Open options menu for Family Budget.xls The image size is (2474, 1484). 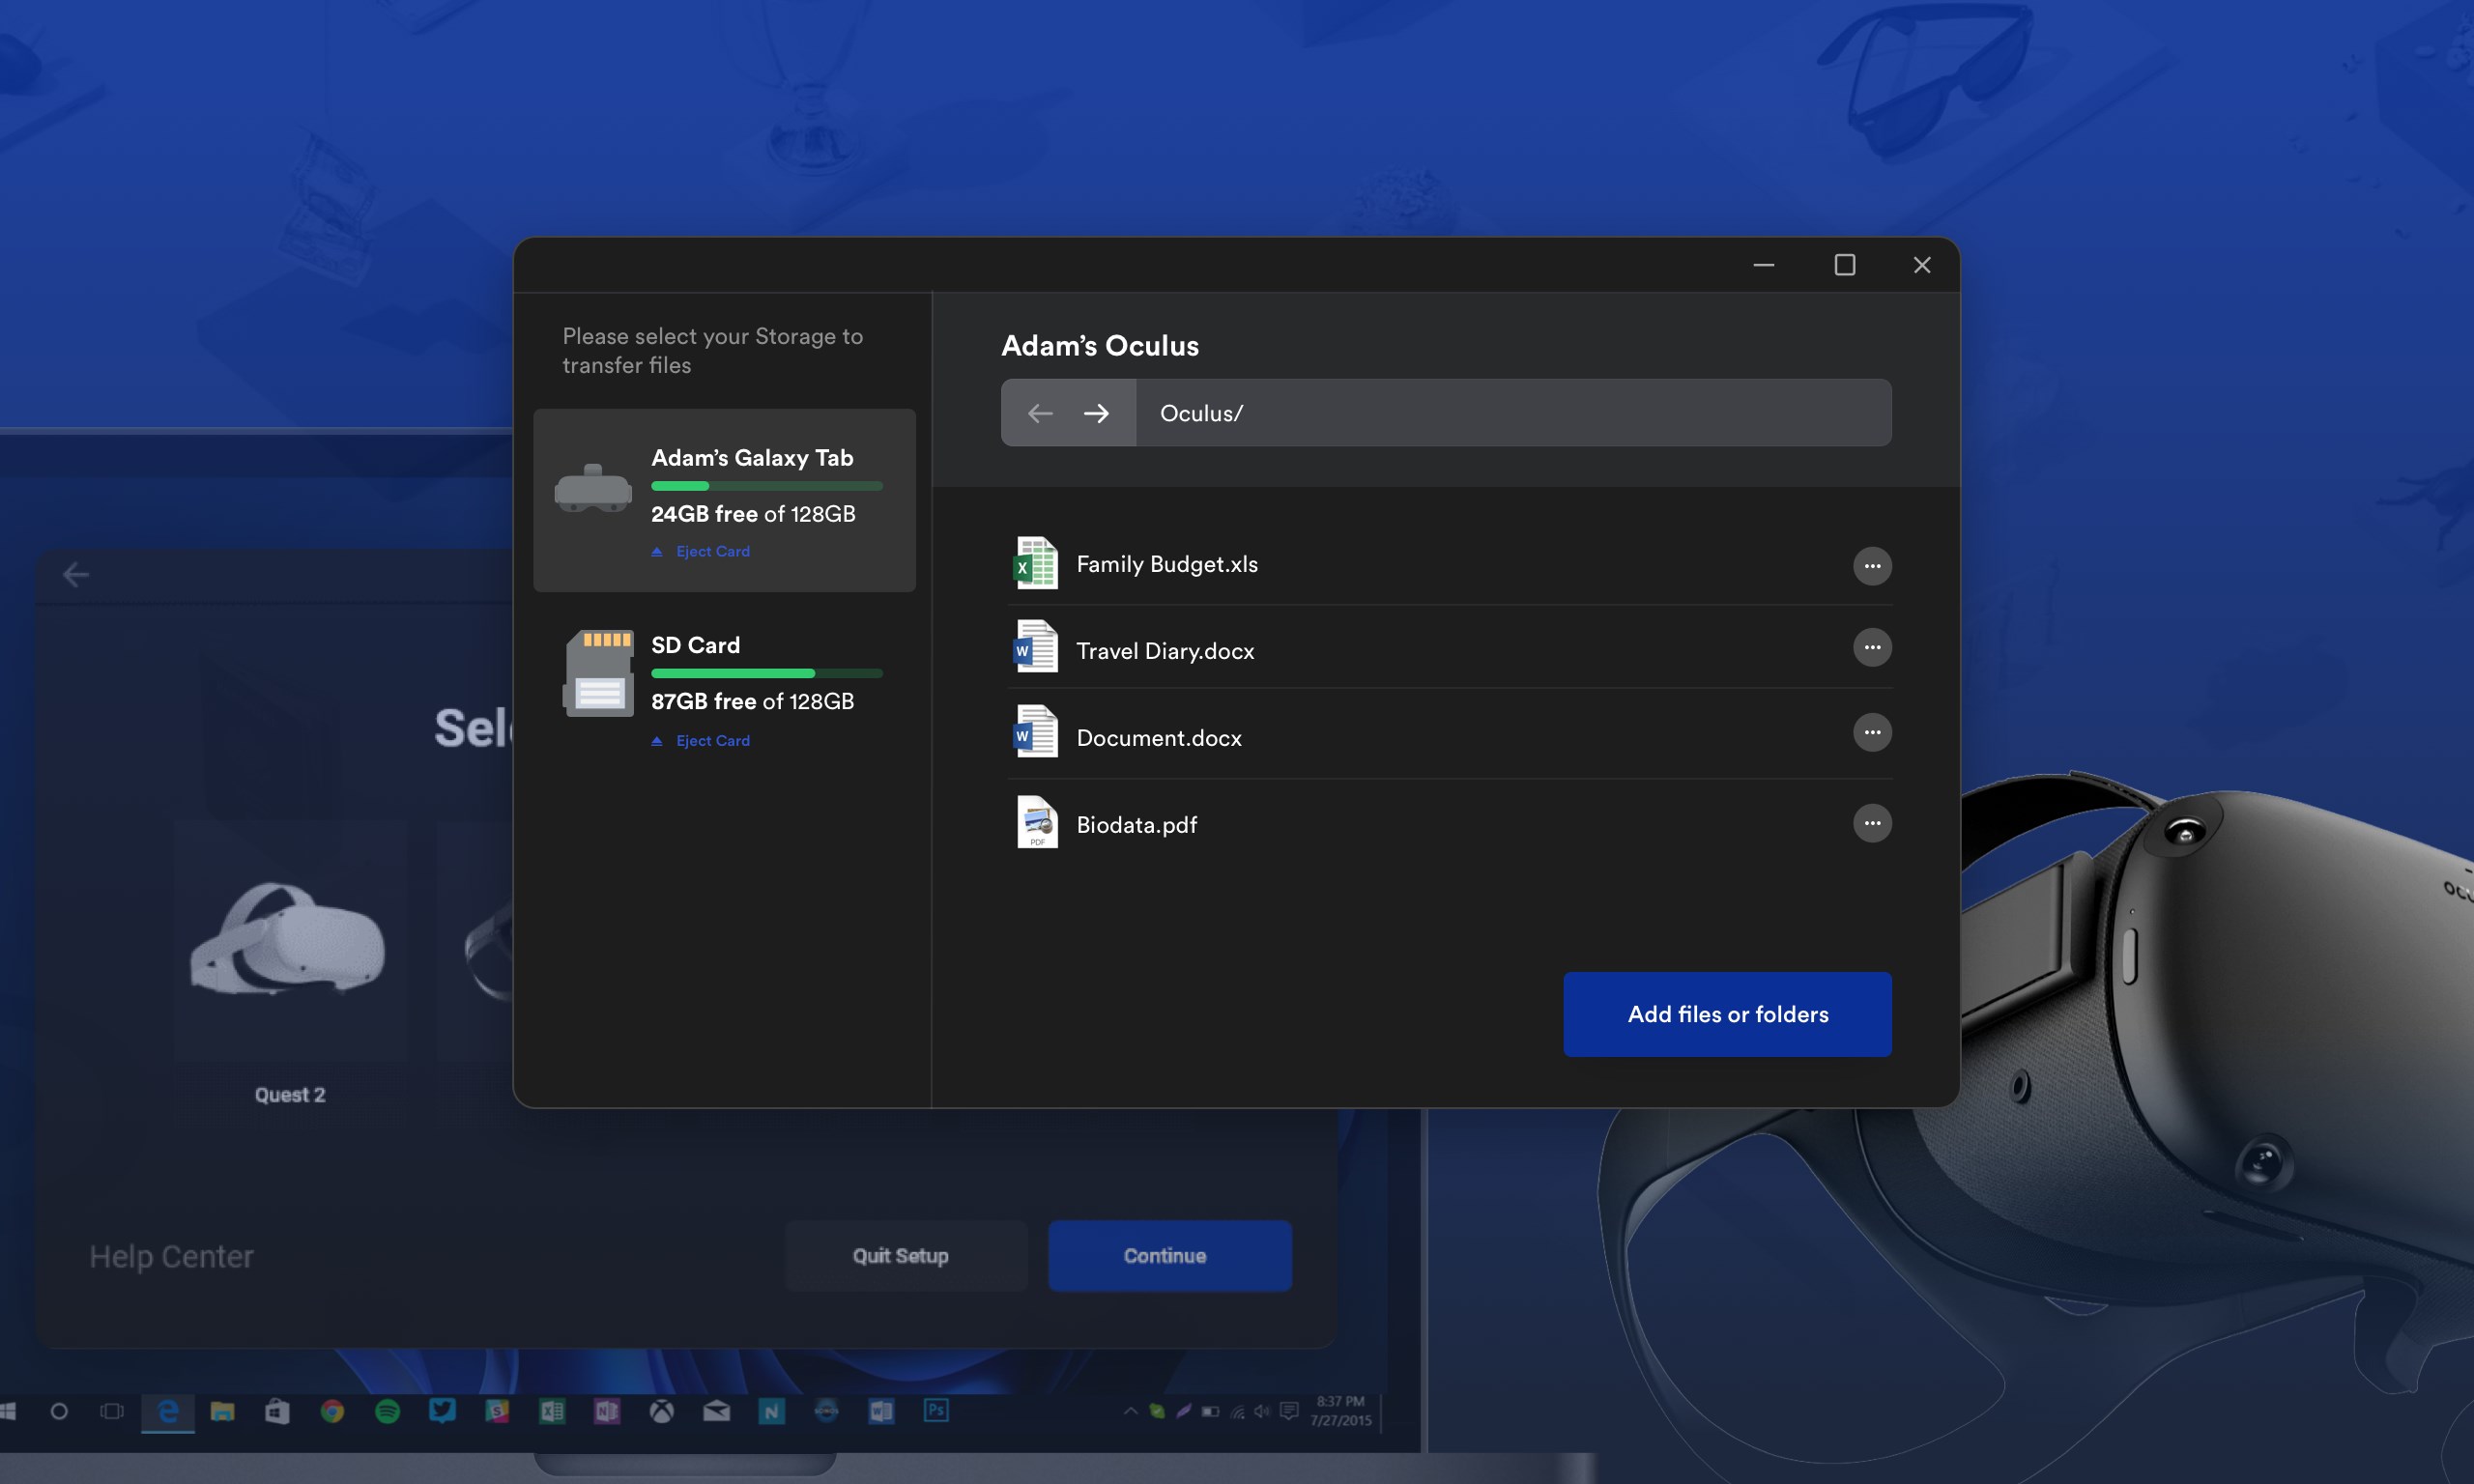[1872, 566]
